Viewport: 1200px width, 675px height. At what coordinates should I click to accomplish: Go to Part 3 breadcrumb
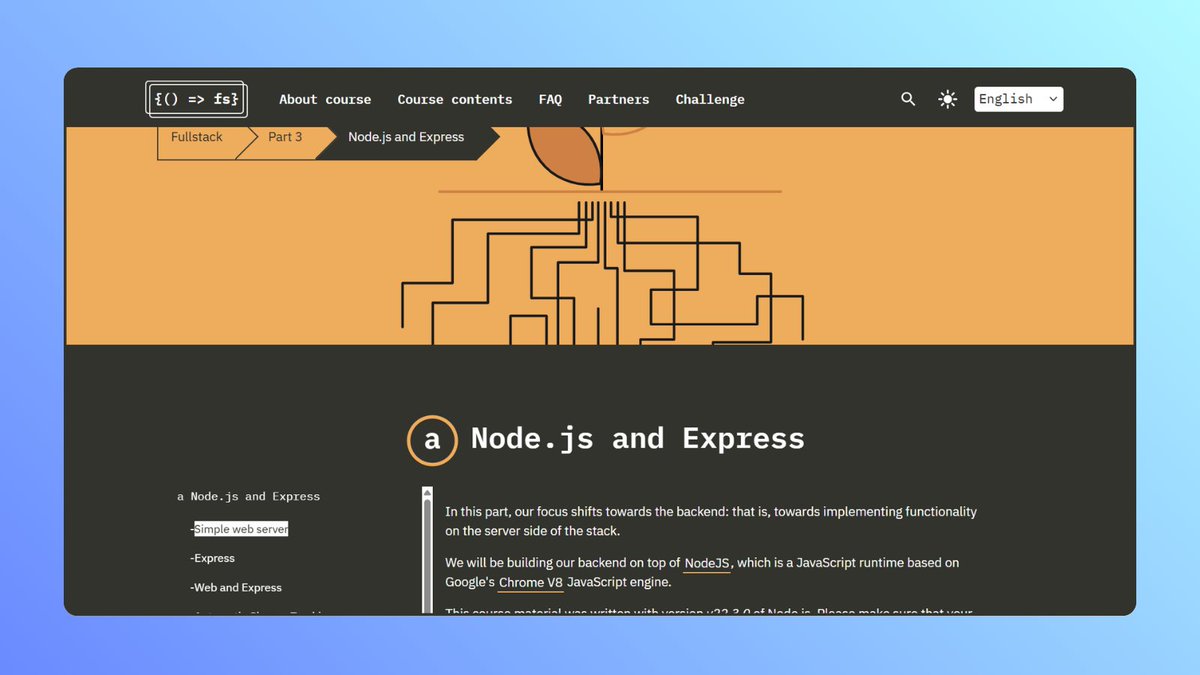click(x=285, y=137)
